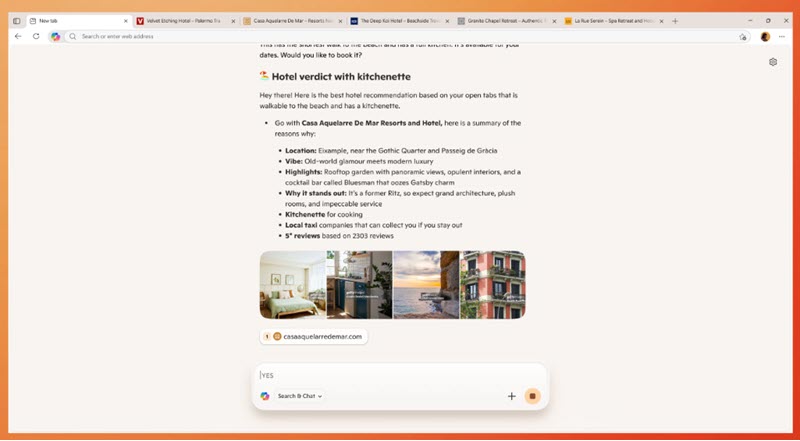Screen dimensions: 800x441
Task: Close the La Rue Serein tab
Action: coord(662,21)
